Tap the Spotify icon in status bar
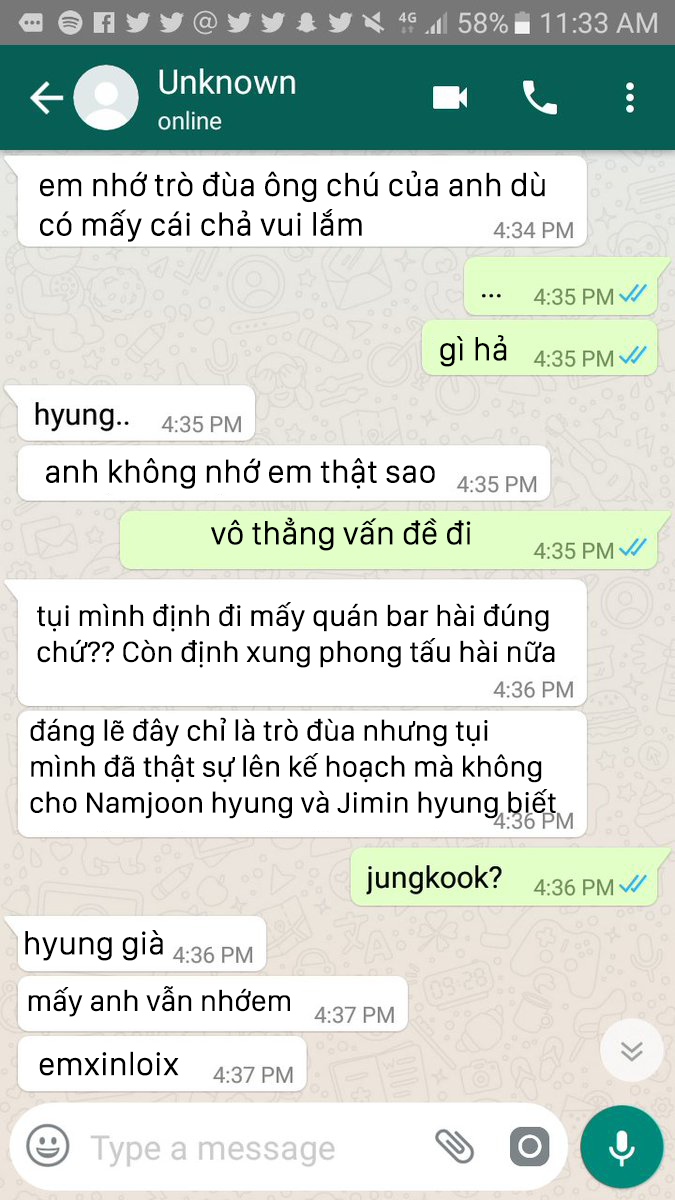Viewport: 675px width, 1200px height. tap(70, 22)
